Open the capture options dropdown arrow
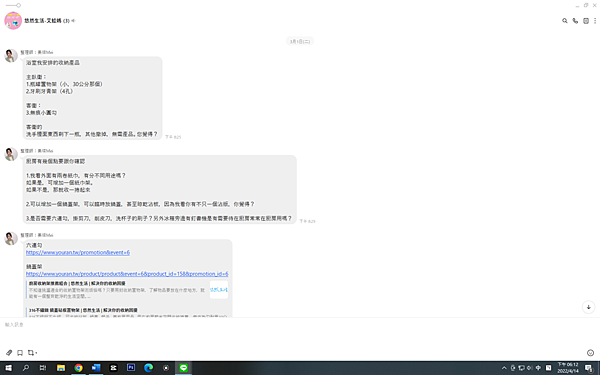 point(36,353)
